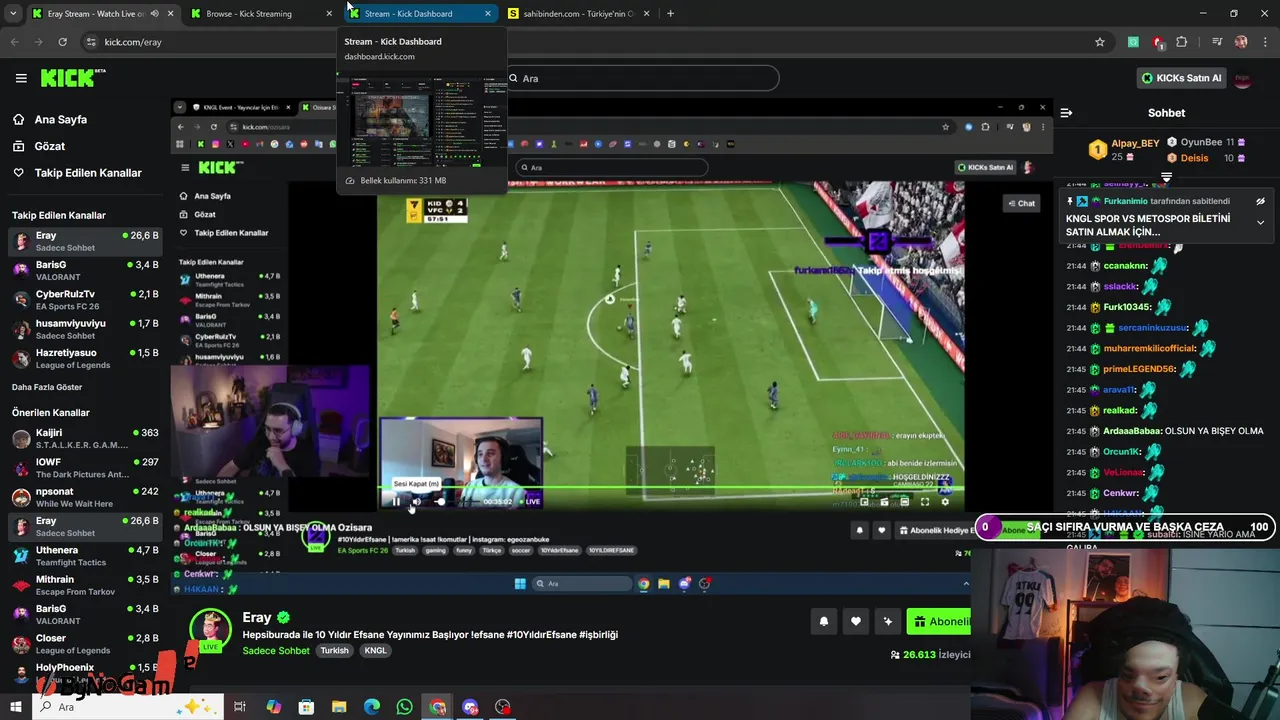Expand the gift leaderboard handle
1280x720 pixels.
(1166, 178)
